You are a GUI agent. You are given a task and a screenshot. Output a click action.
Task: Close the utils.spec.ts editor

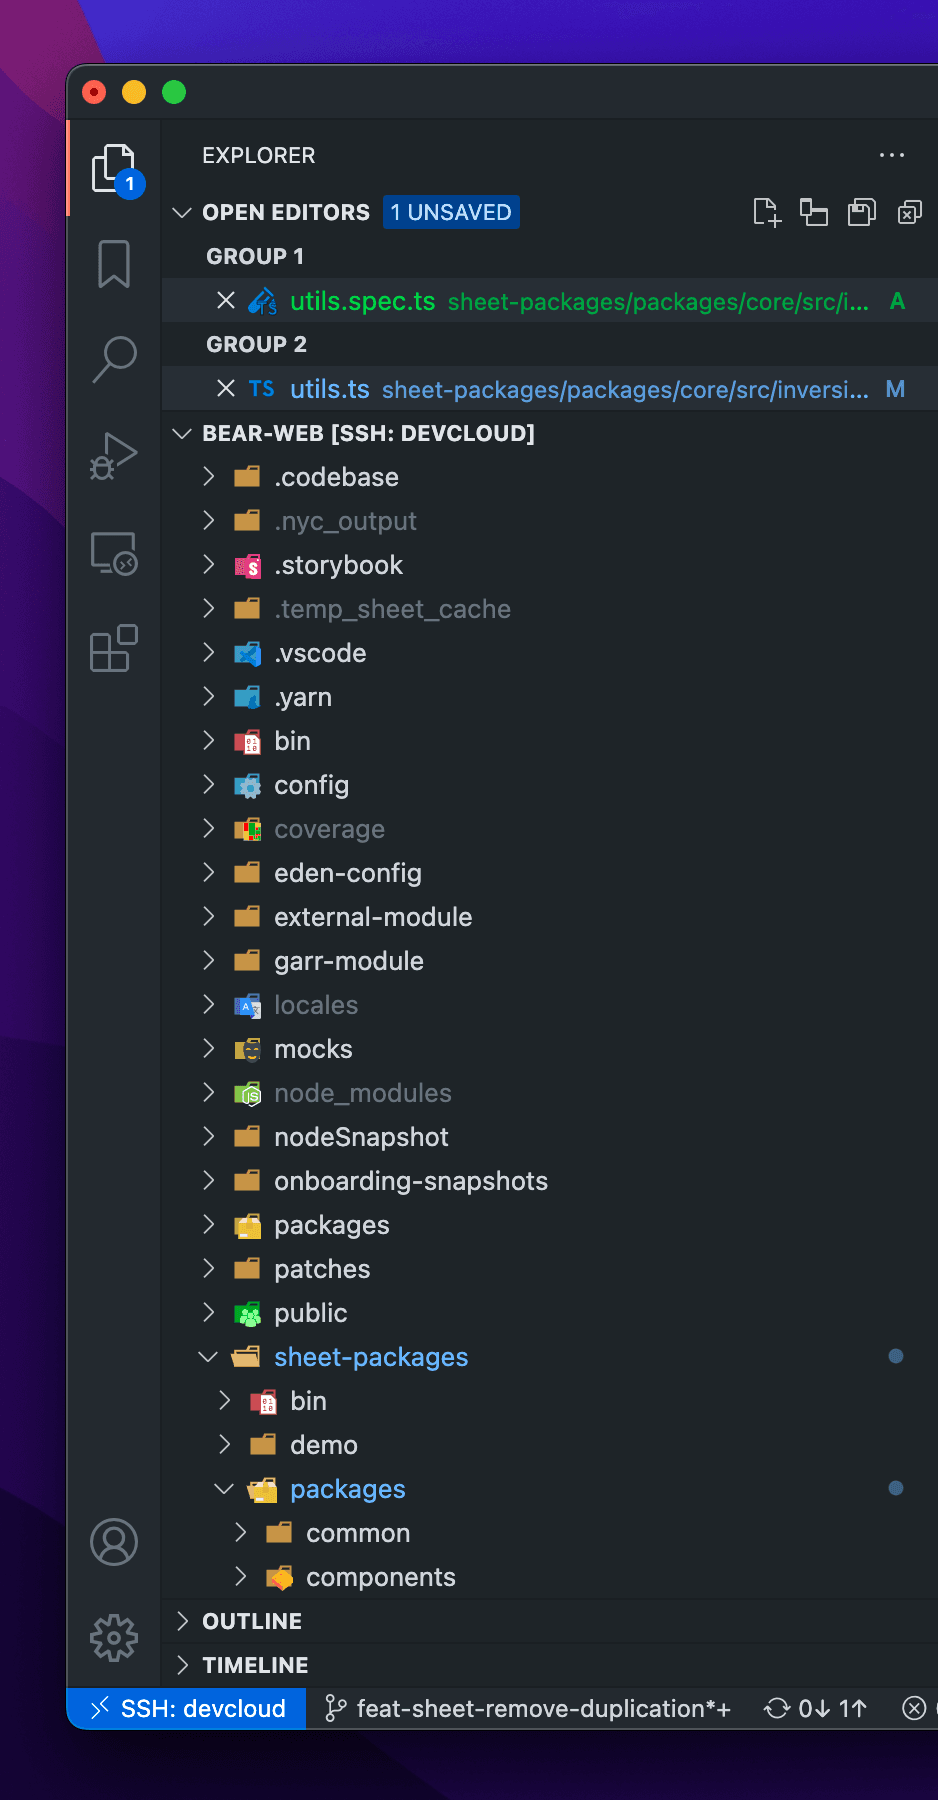[x=226, y=301]
